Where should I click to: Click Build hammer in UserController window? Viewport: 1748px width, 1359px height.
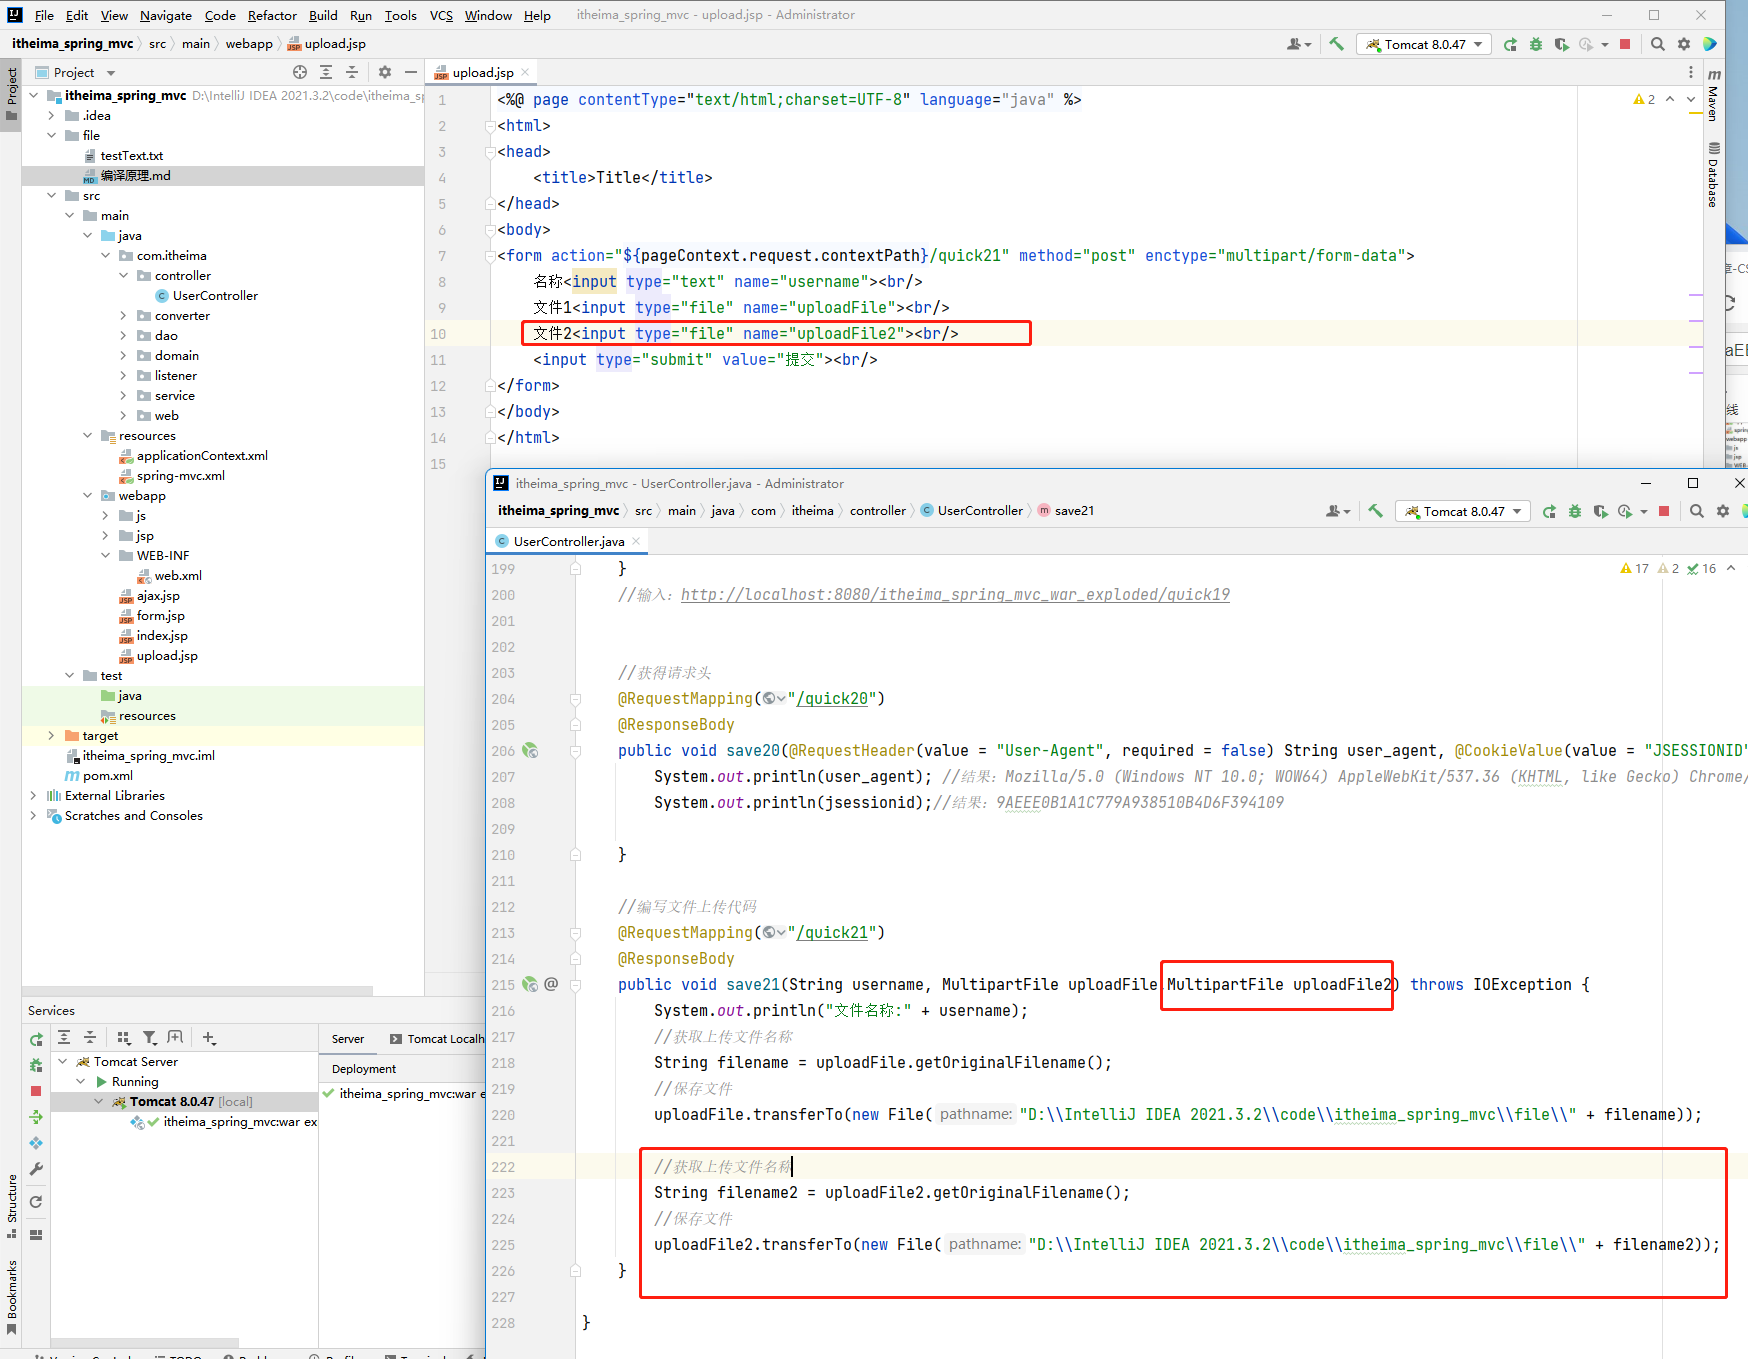click(x=1376, y=511)
